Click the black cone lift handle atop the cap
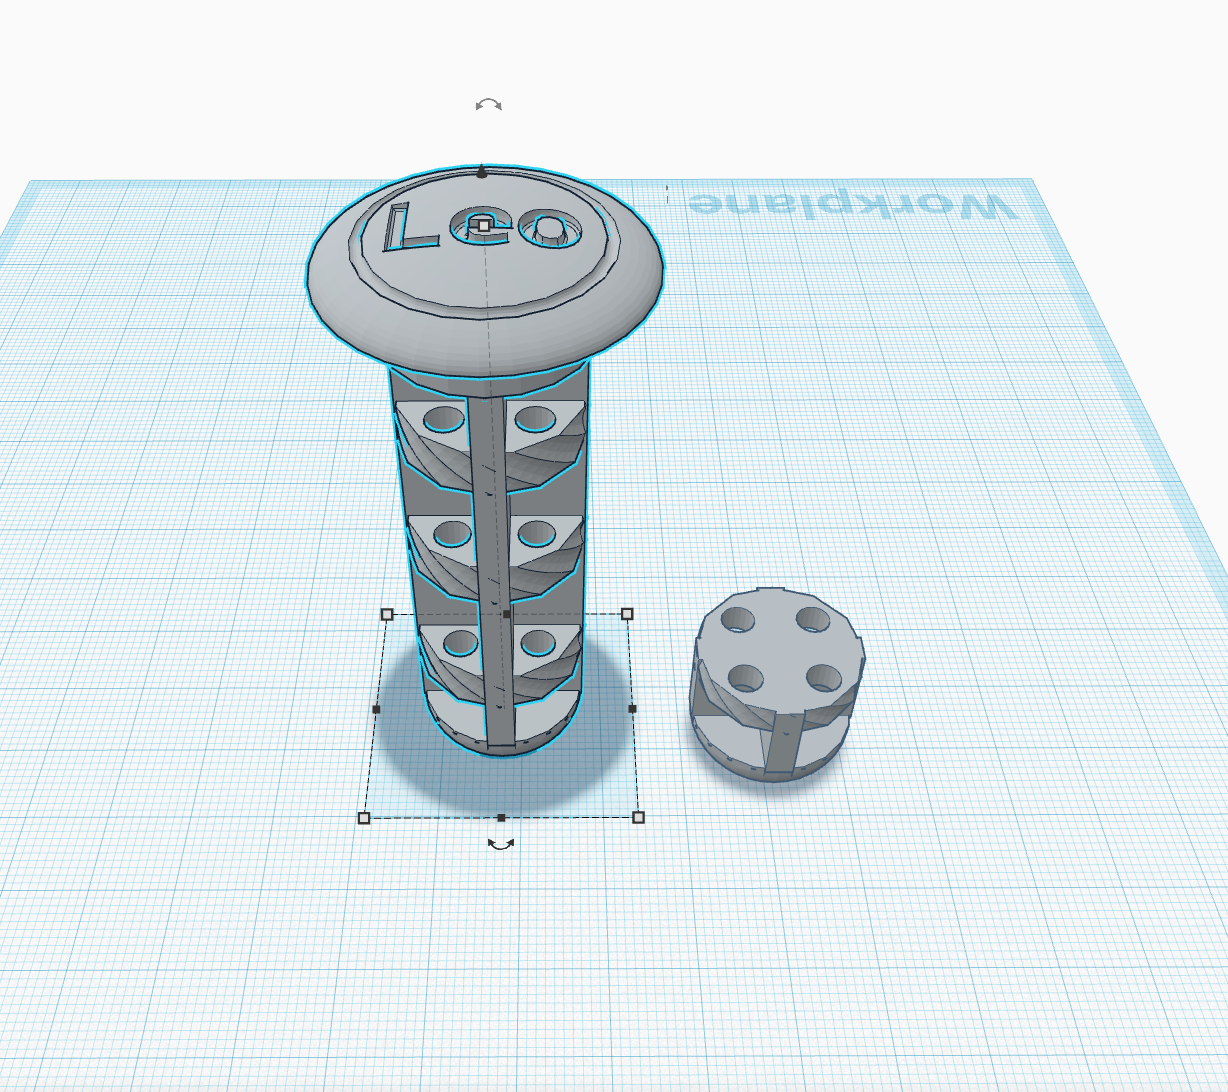 [482, 172]
